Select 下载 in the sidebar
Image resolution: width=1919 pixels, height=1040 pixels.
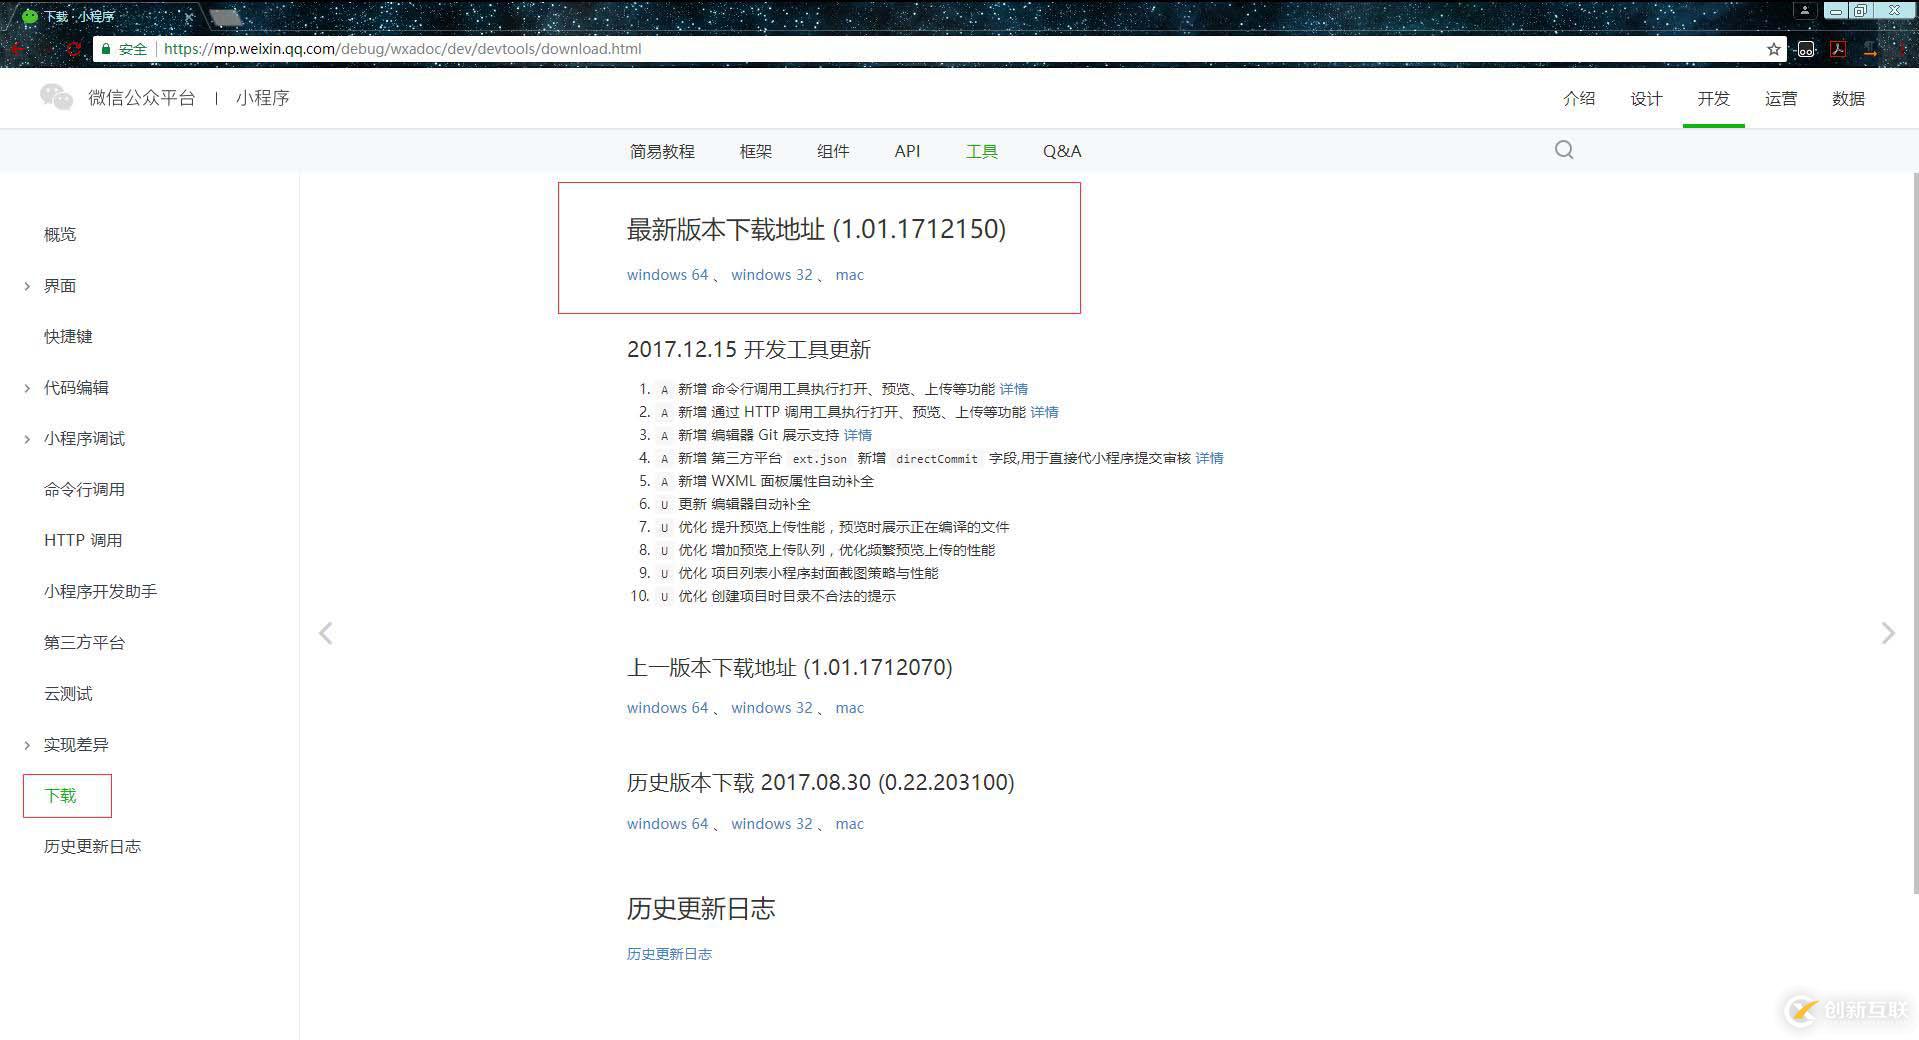(60, 795)
